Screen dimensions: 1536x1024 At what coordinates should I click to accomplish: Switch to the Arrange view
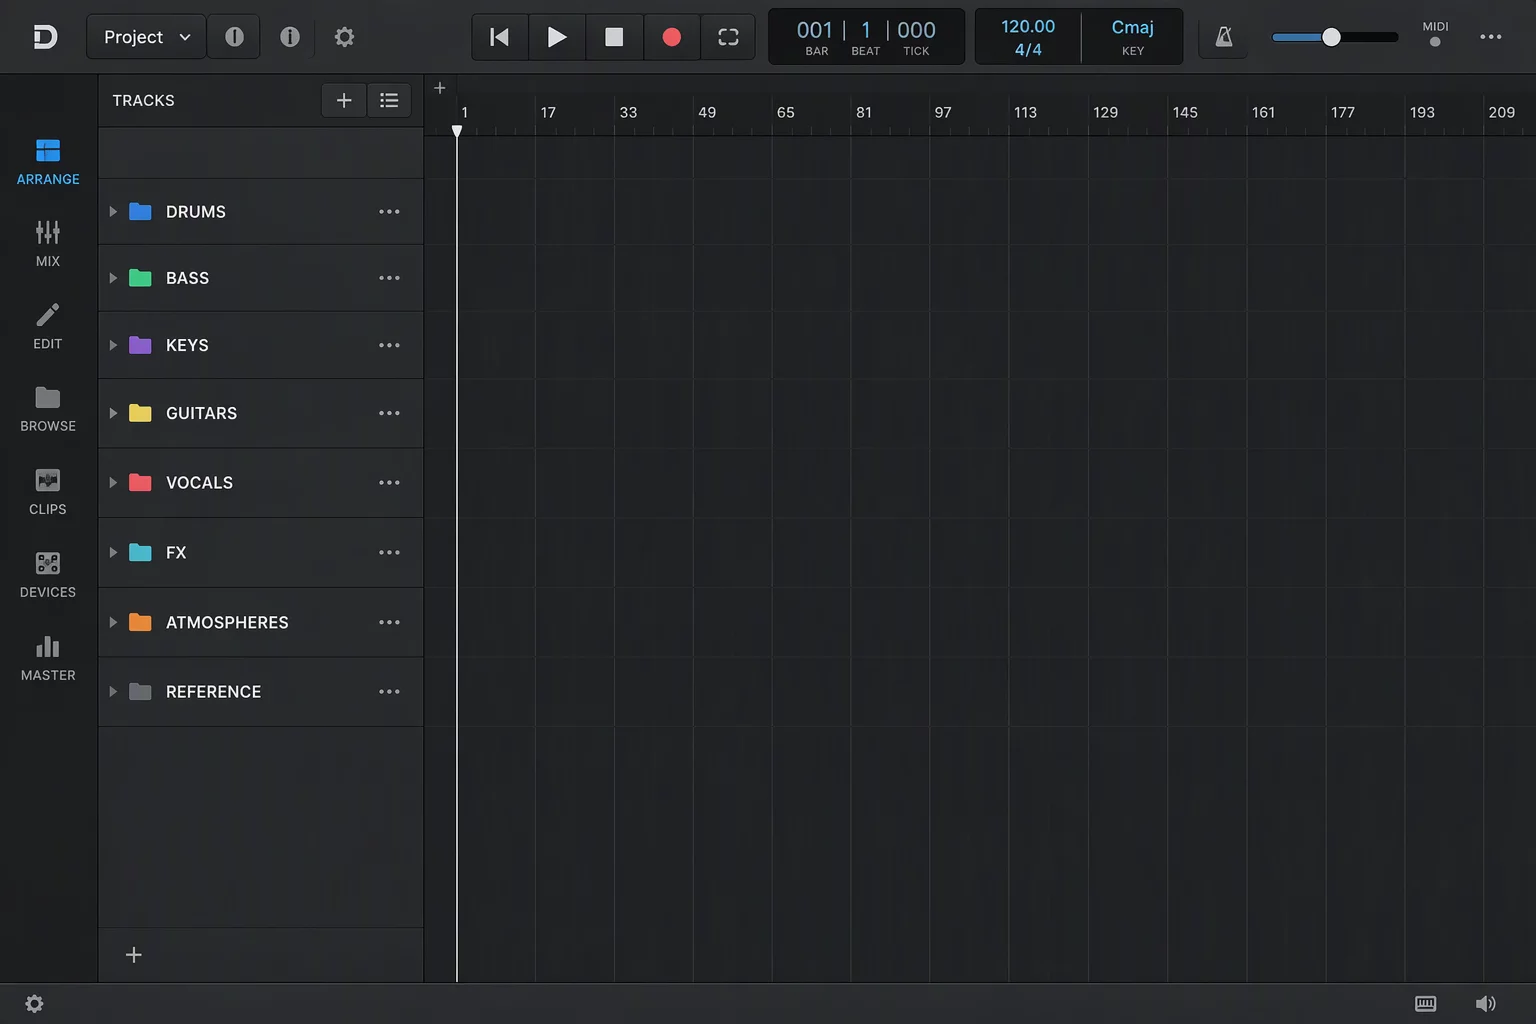48,162
